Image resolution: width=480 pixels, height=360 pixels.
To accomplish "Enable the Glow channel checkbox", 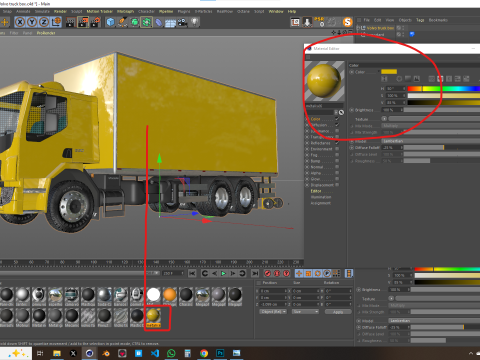I will pos(337,179).
